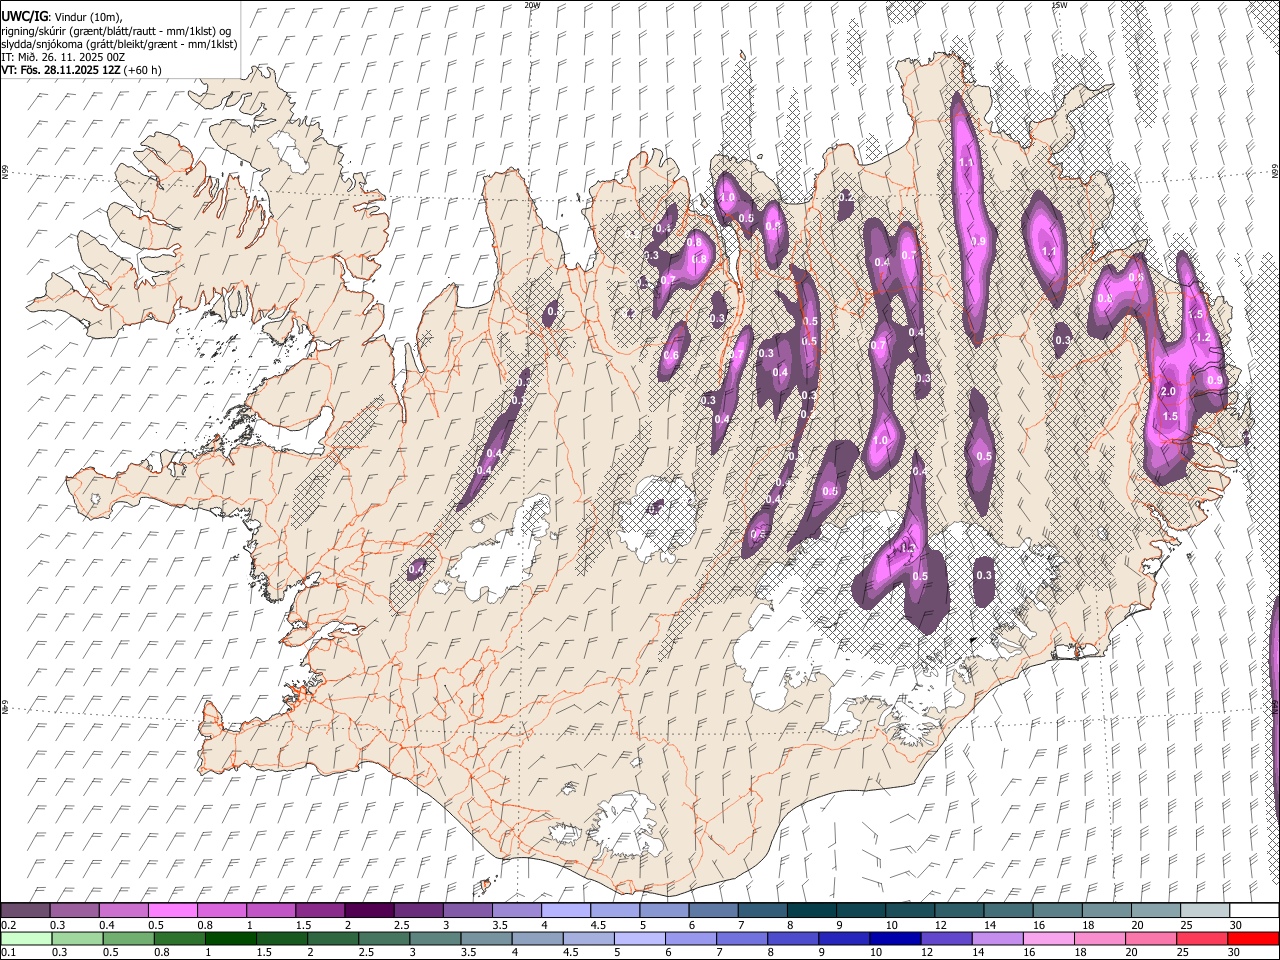
Task: Pick the 8–9 dark teal swatch, top legend row
Action: click(811, 910)
